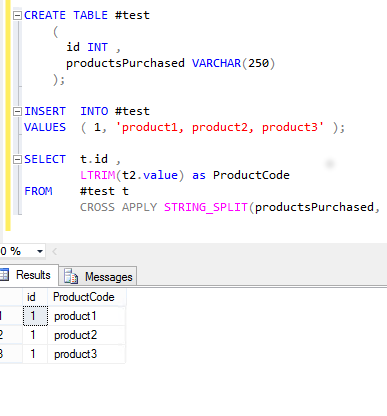387x416 pixels.
Task: Click the ProductCode alias in SELECT
Action: click(251, 175)
